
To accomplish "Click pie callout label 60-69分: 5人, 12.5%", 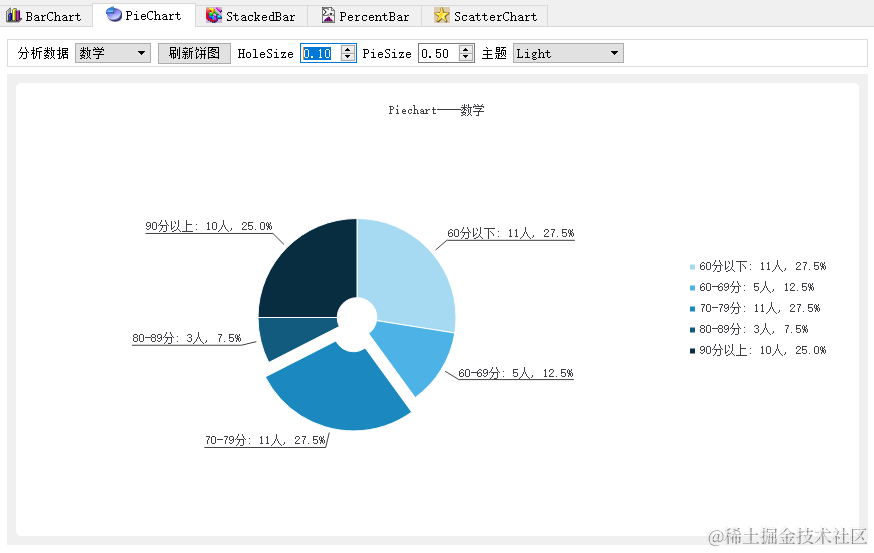I will point(516,373).
